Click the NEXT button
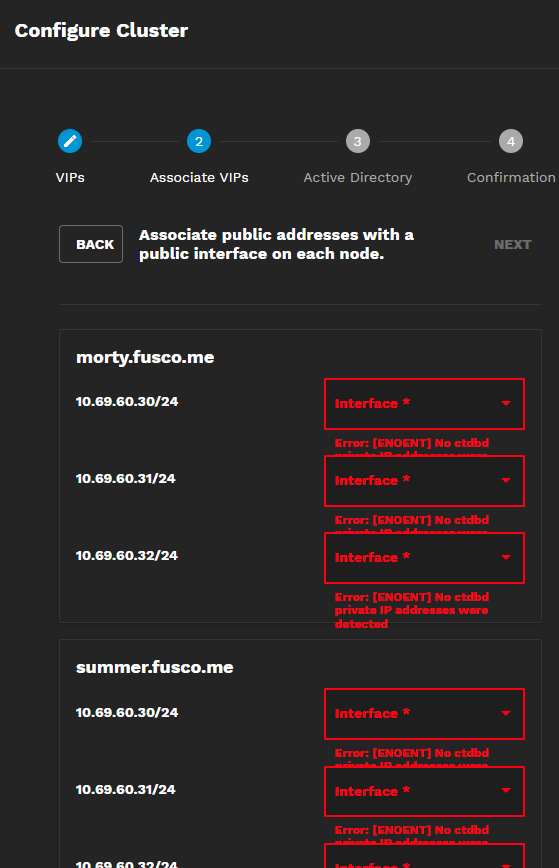559x868 pixels. 513,245
